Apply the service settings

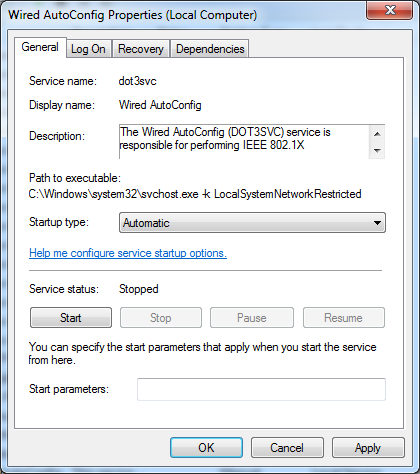point(368,448)
